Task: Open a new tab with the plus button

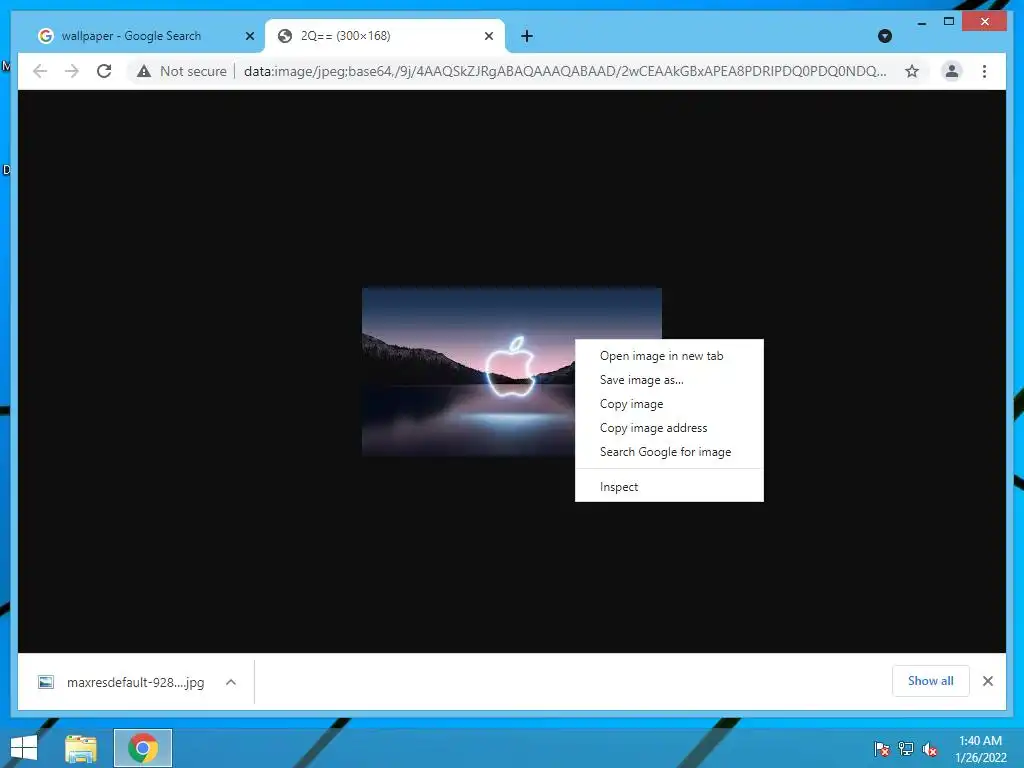Action: point(527,36)
